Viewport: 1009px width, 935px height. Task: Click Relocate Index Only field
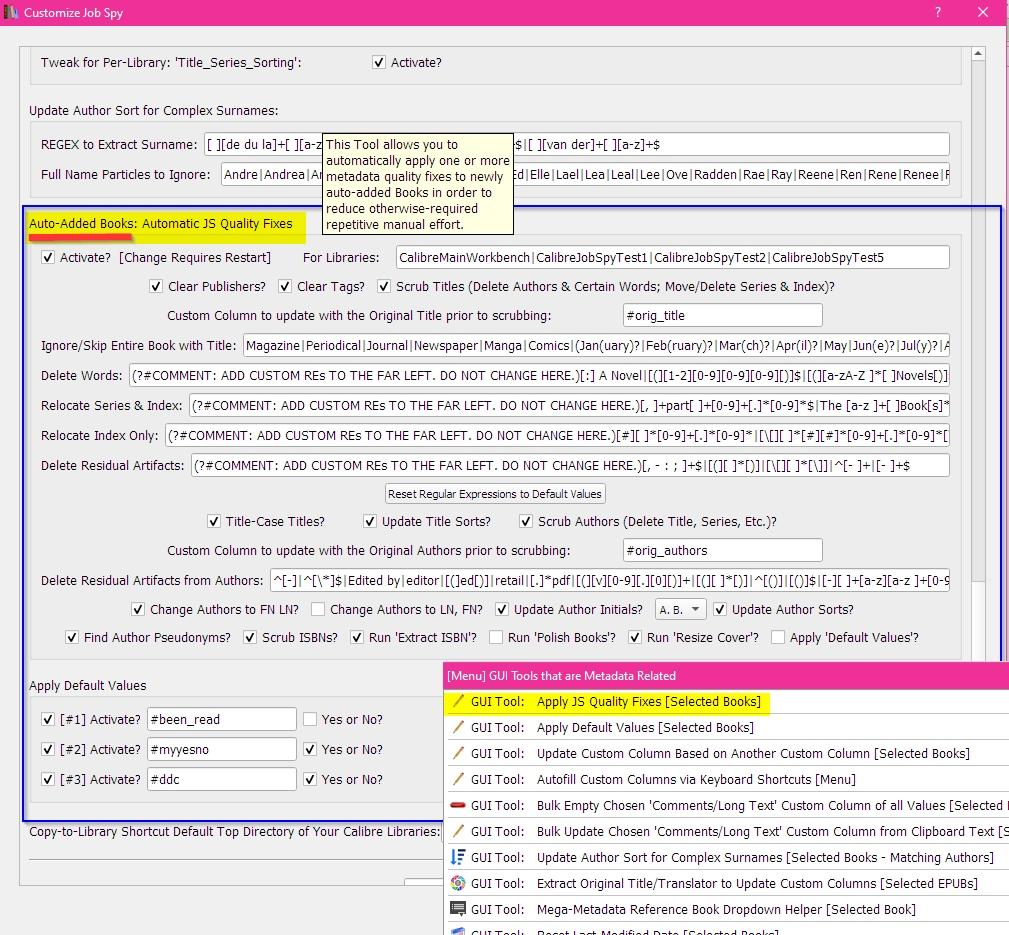(x=557, y=436)
